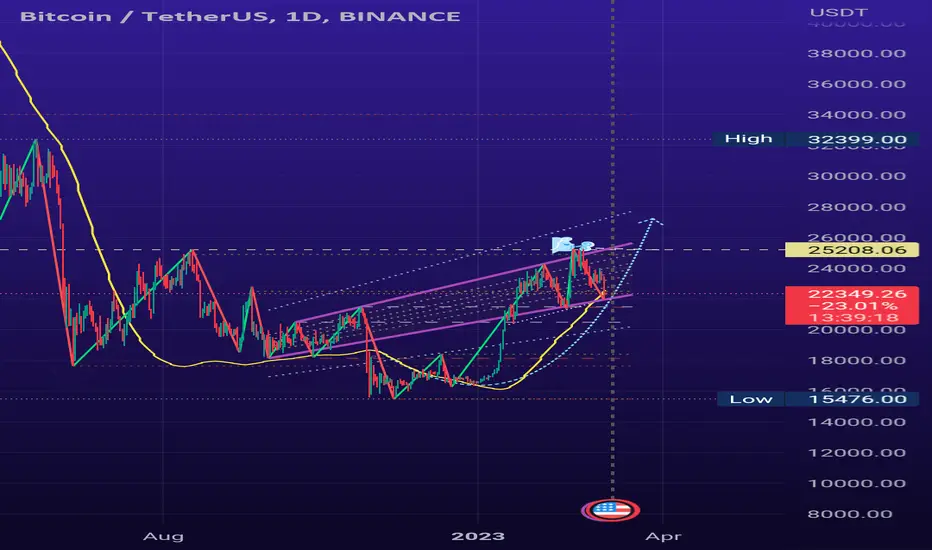Click the 2023 label on time axis
The width and height of the screenshot is (932, 550).
coord(478,536)
